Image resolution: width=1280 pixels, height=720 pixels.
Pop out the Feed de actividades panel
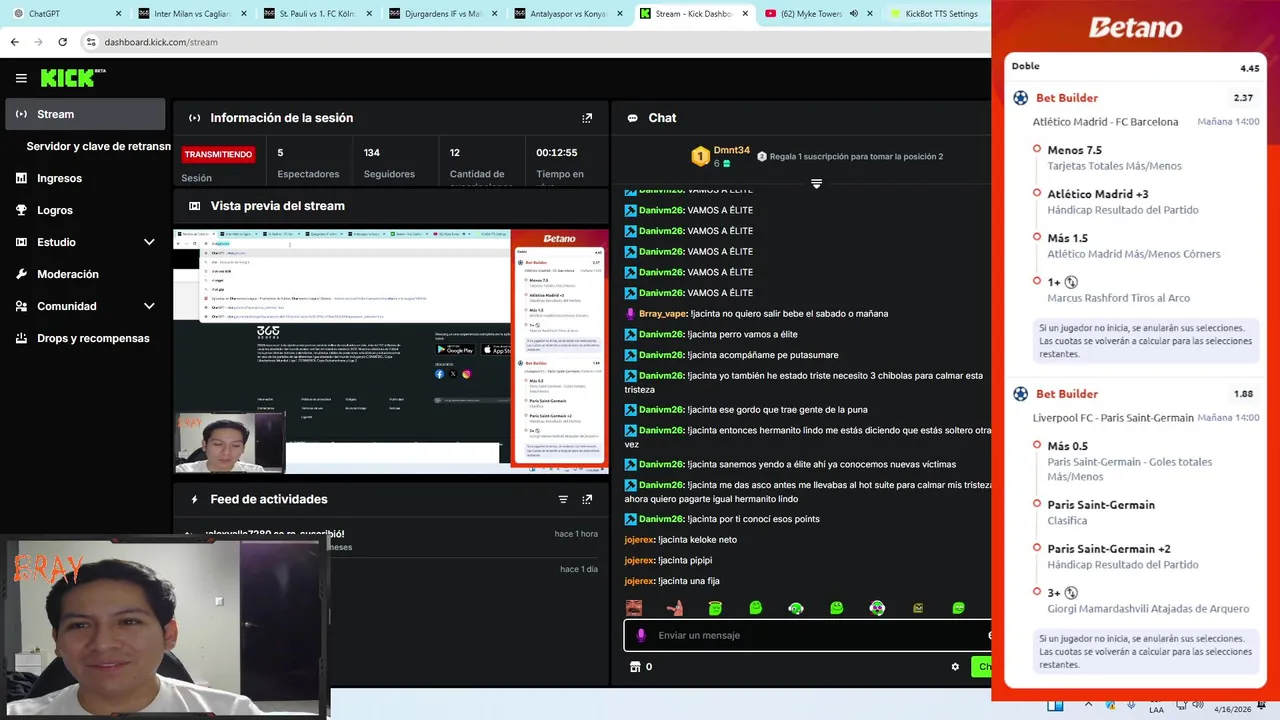(x=587, y=499)
